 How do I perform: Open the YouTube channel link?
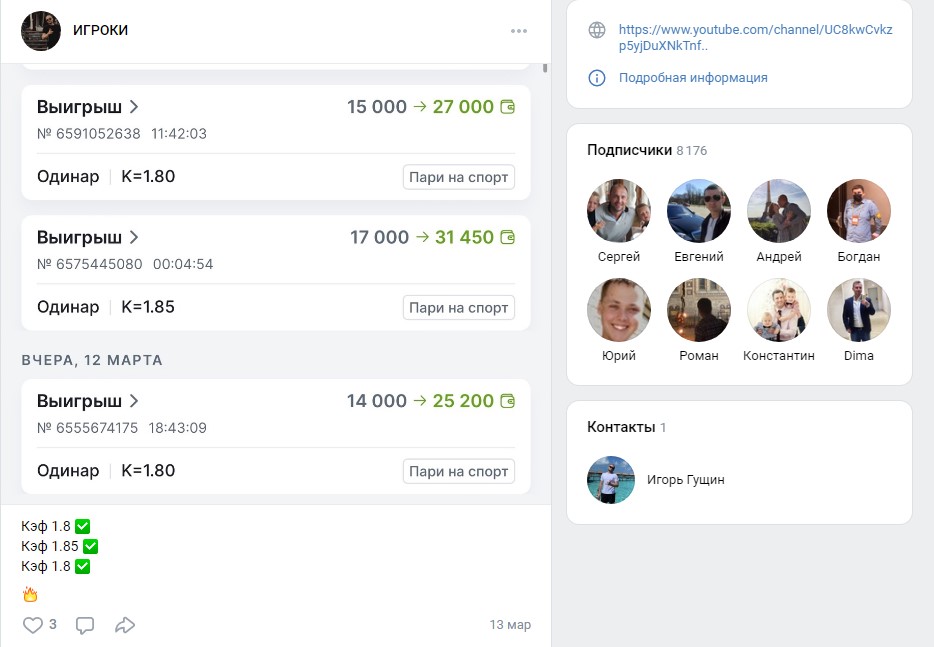pos(755,38)
